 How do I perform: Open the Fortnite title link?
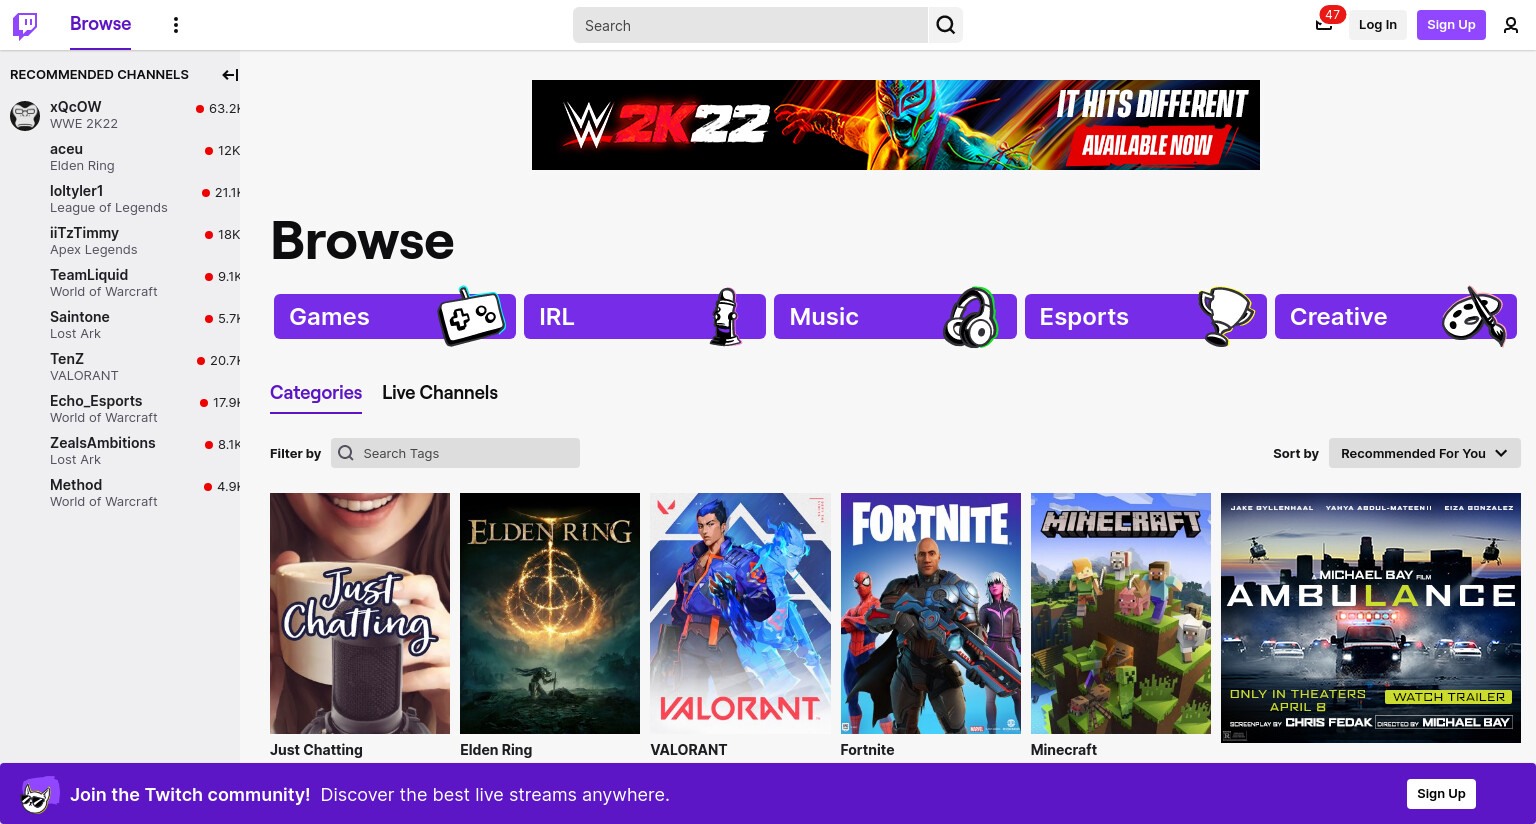[867, 750]
